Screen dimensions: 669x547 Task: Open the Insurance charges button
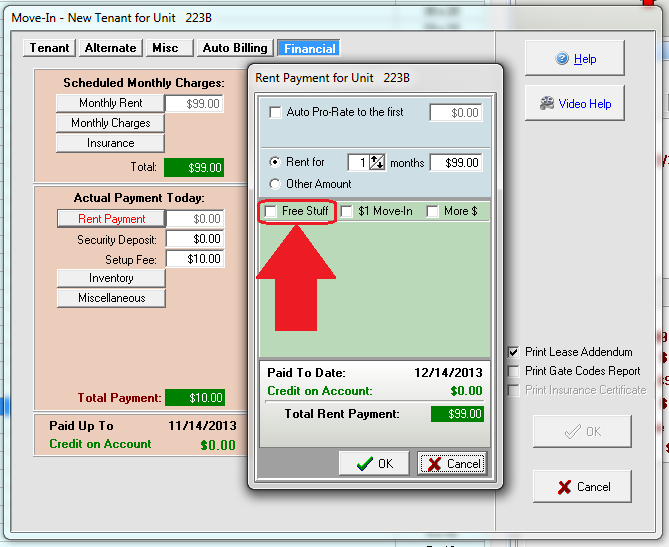tap(110, 143)
